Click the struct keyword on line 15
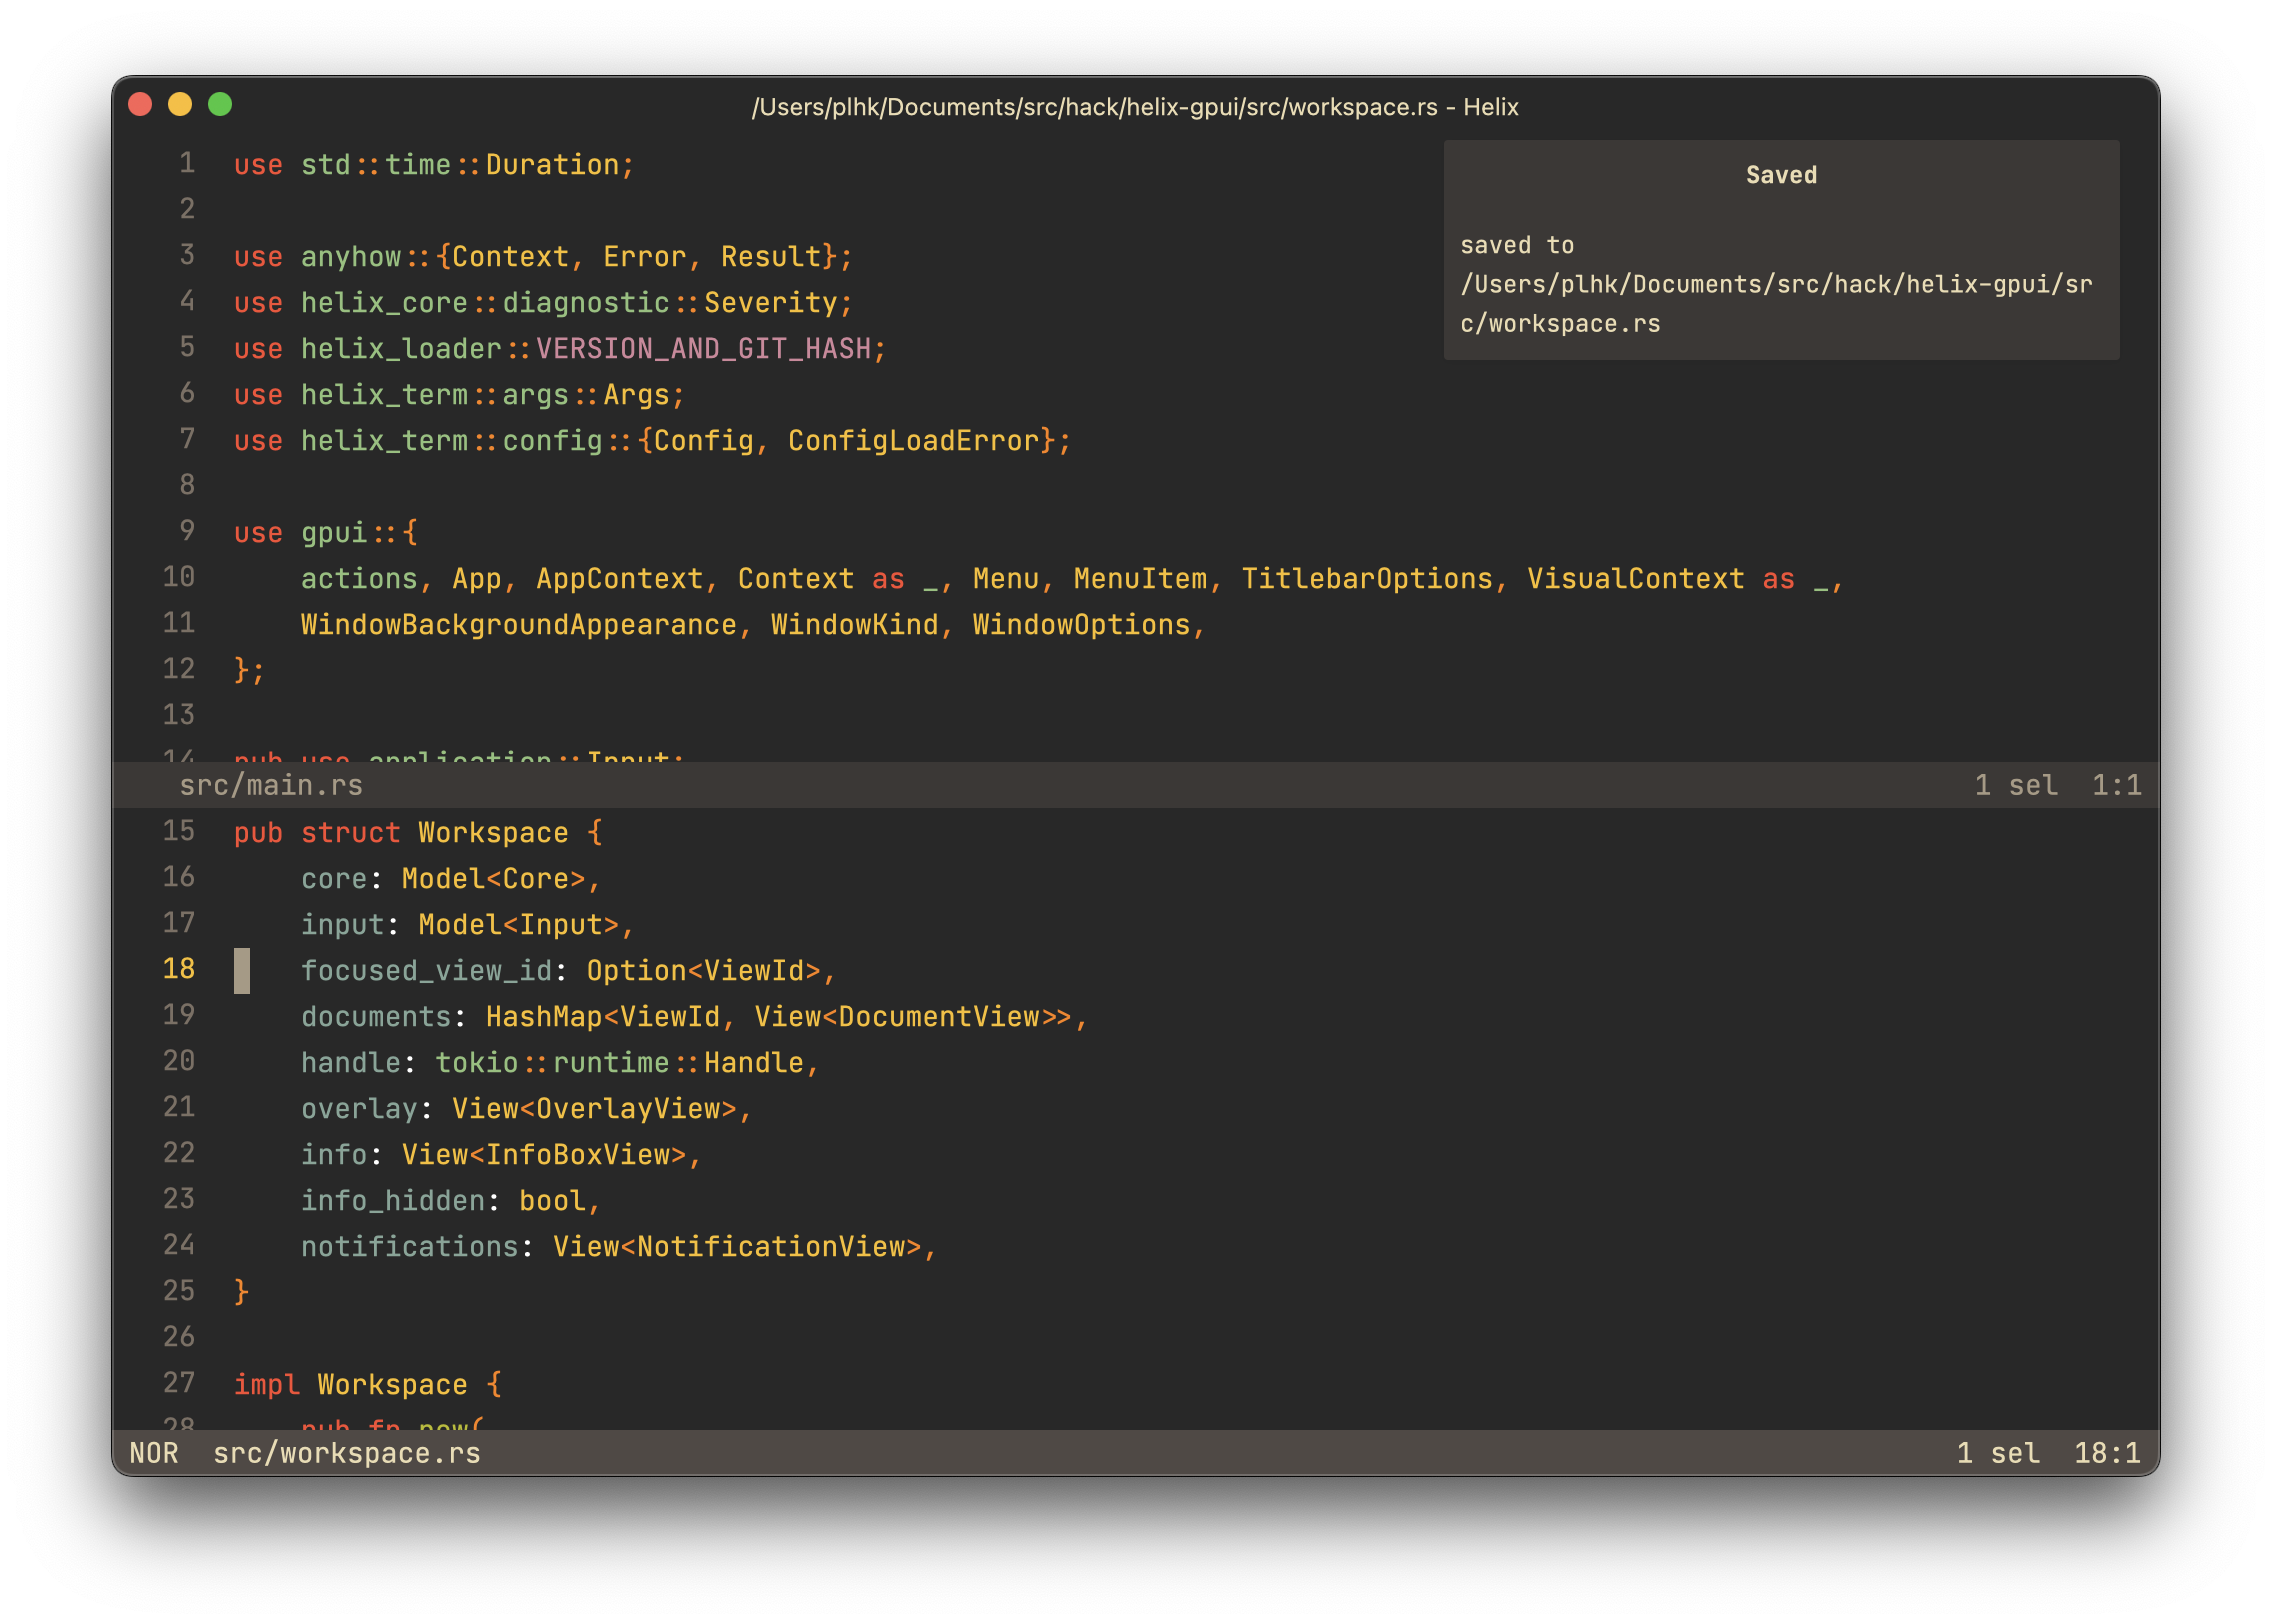 tap(351, 833)
